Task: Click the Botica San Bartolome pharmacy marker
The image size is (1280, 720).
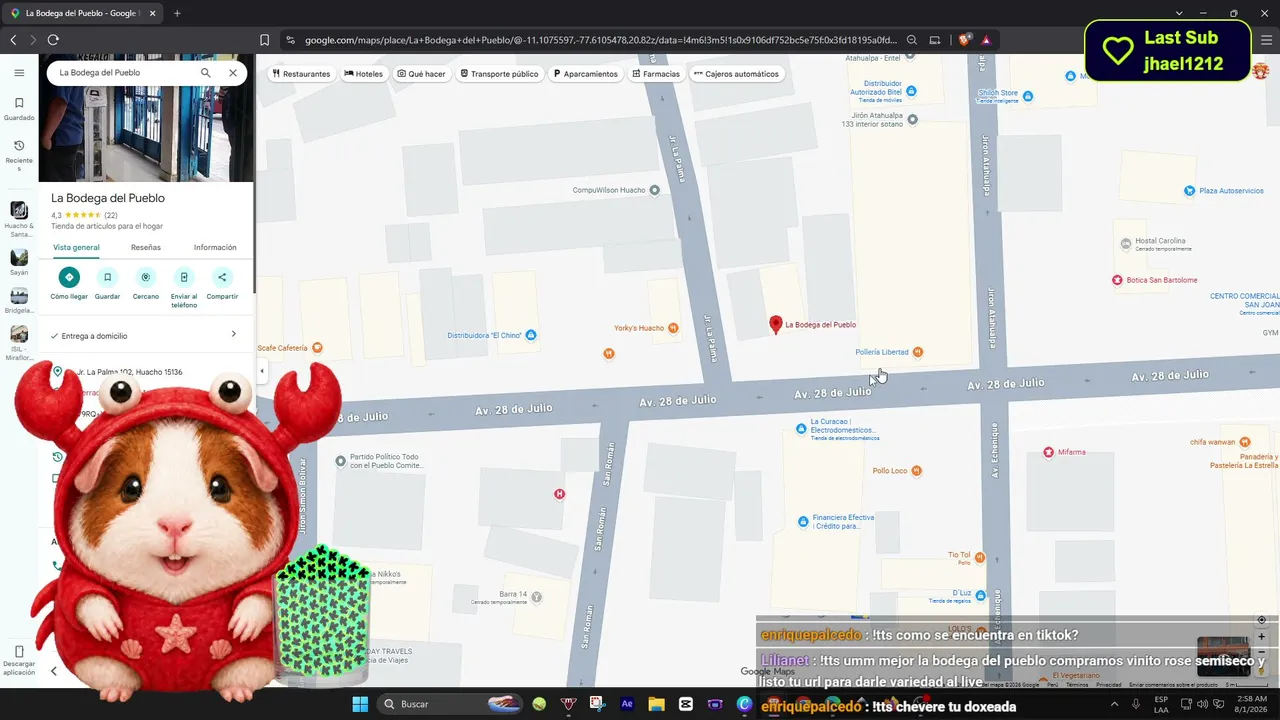Action: [x=1117, y=280]
